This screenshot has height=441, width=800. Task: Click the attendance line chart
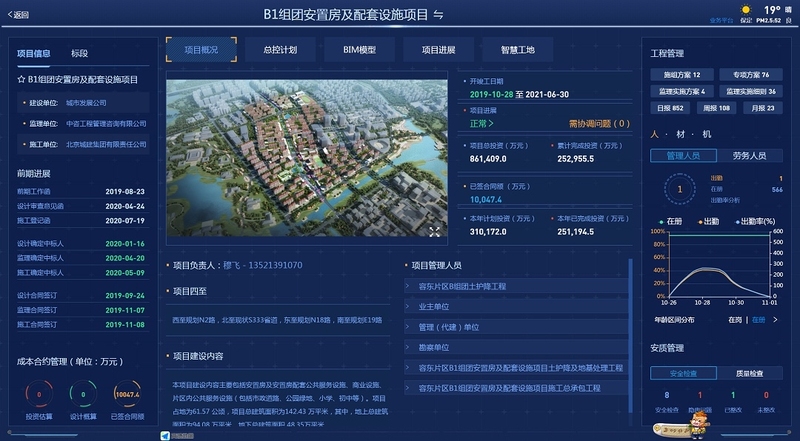[719, 264]
